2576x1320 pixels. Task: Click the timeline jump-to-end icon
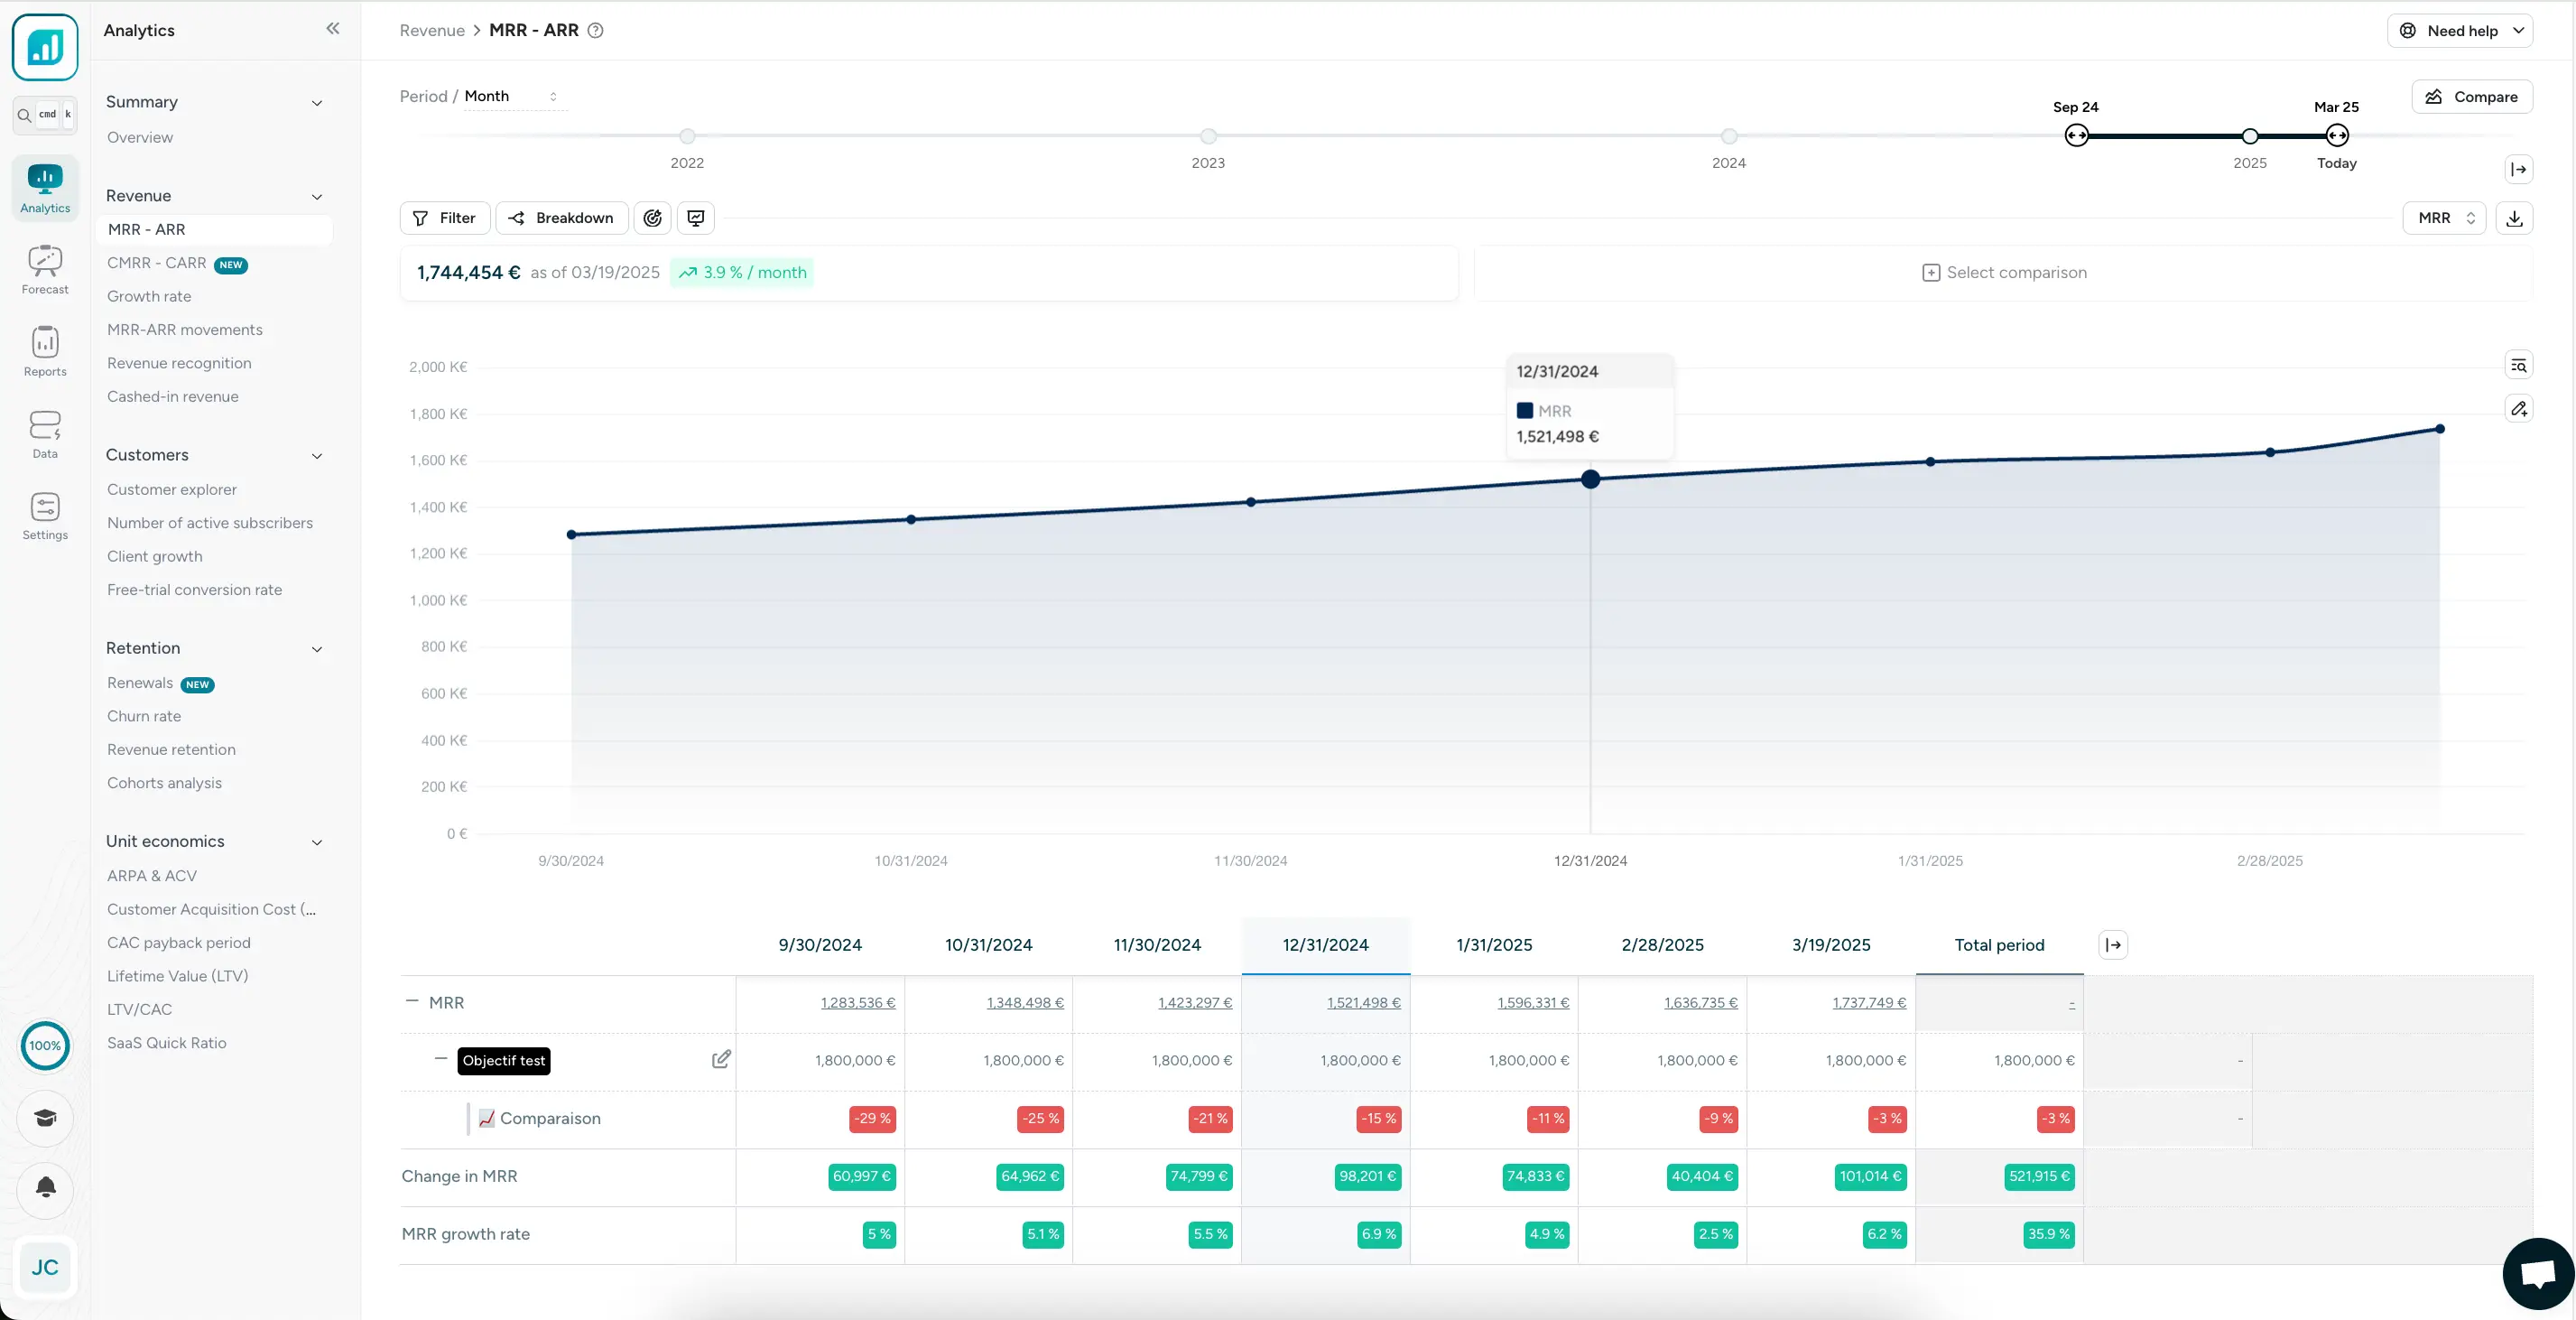pyautogui.click(x=2519, y=169)
